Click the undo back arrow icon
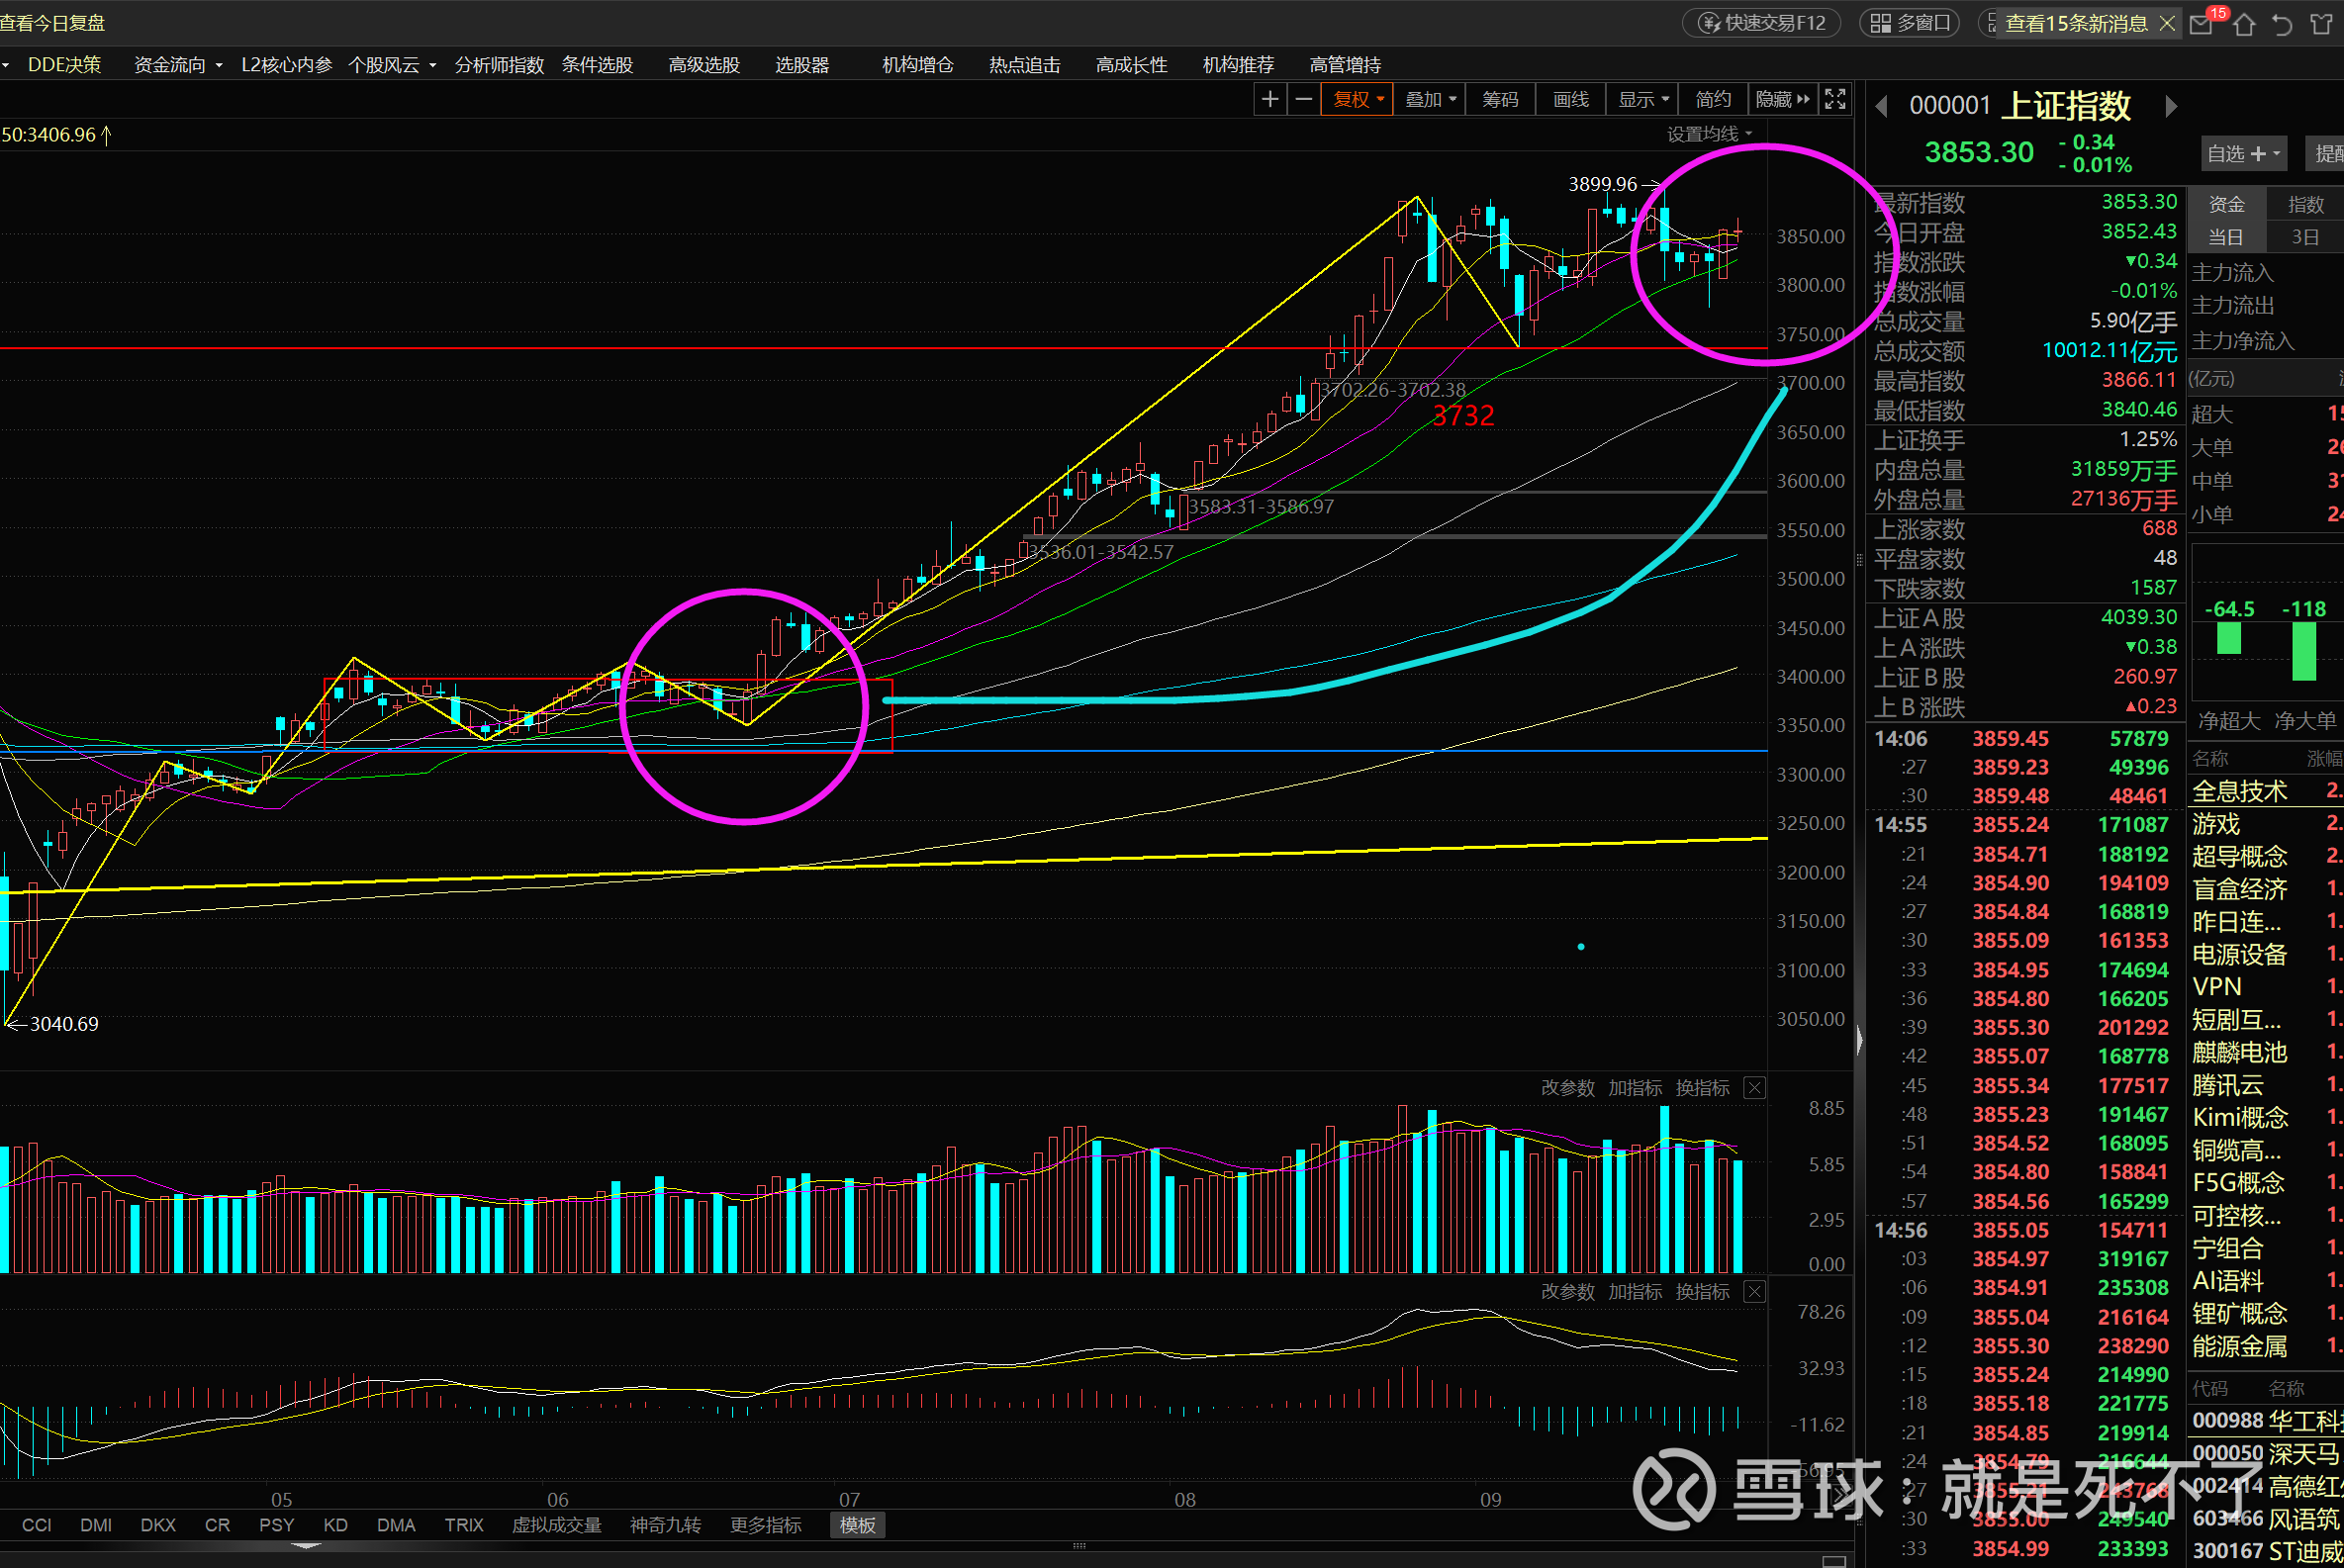Viewport: 2344px width, 1568px height. [2282, 24]
